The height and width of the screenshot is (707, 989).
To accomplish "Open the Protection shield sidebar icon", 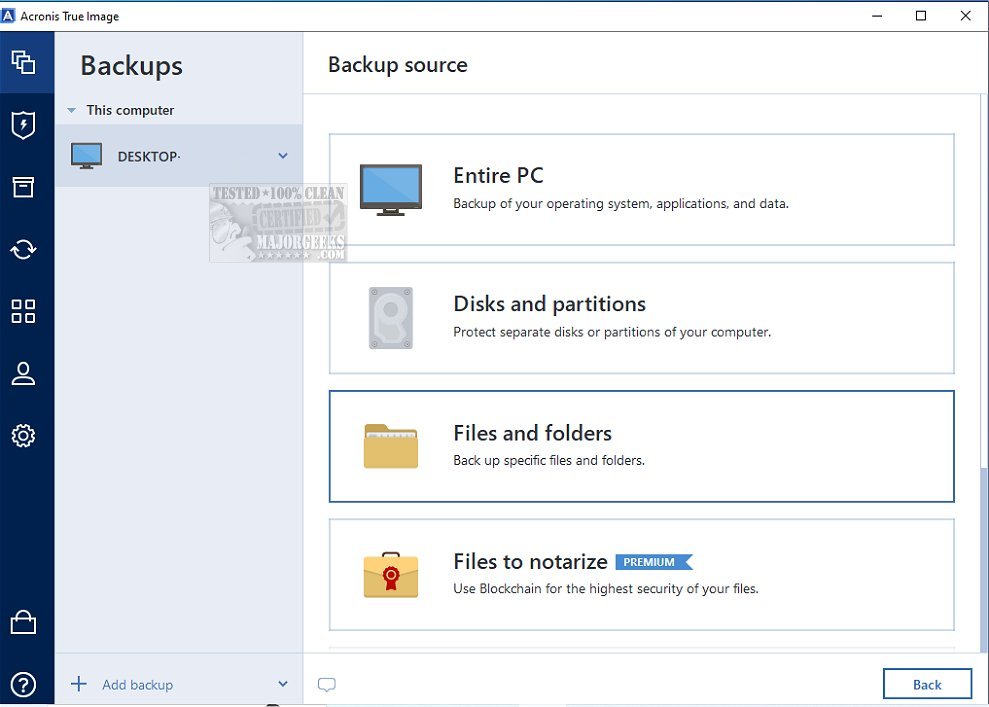I will (23, 124).
